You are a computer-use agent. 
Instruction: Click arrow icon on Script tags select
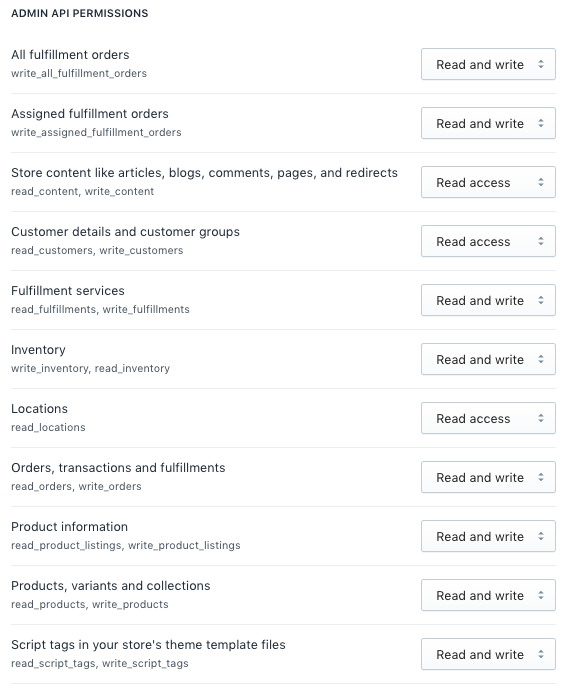click(541, 655)
